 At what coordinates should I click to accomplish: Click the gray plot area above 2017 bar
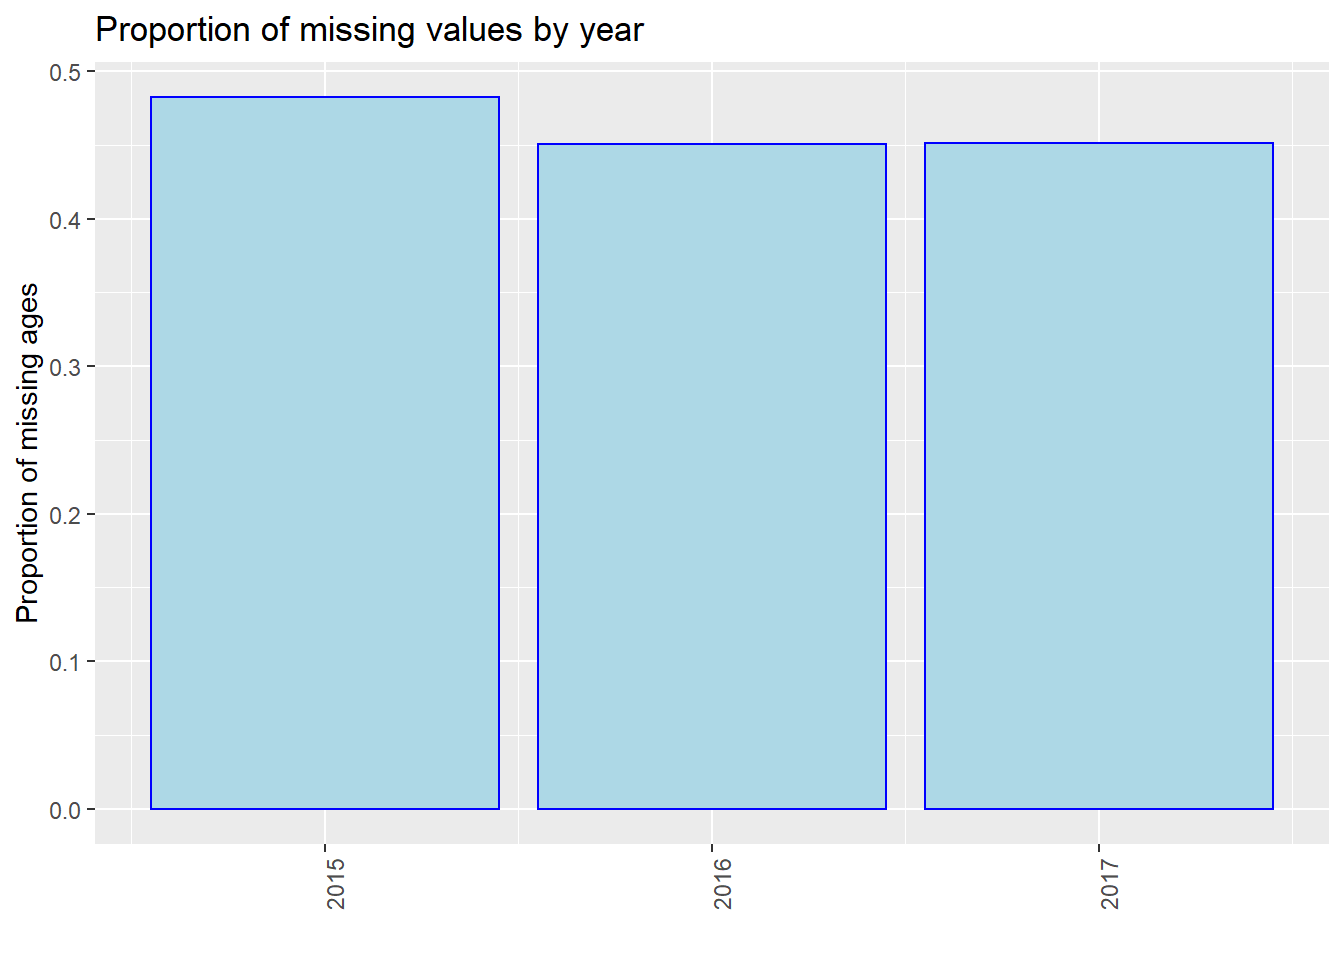point(1099,105)
